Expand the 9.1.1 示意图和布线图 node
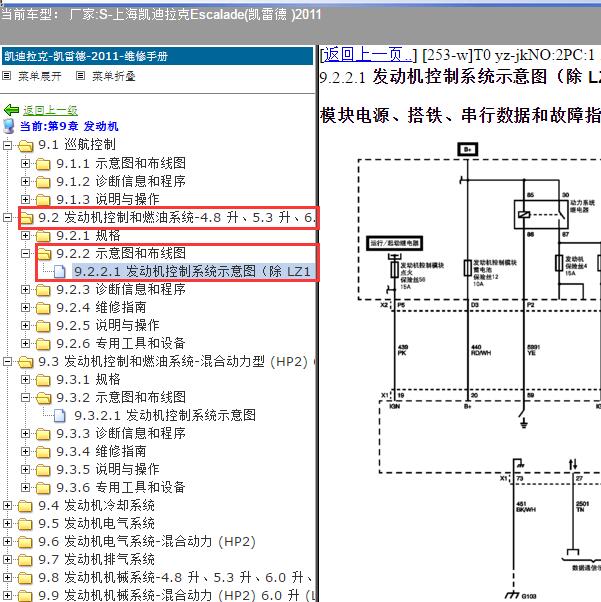The image size is (601, 602). [25, 164]
